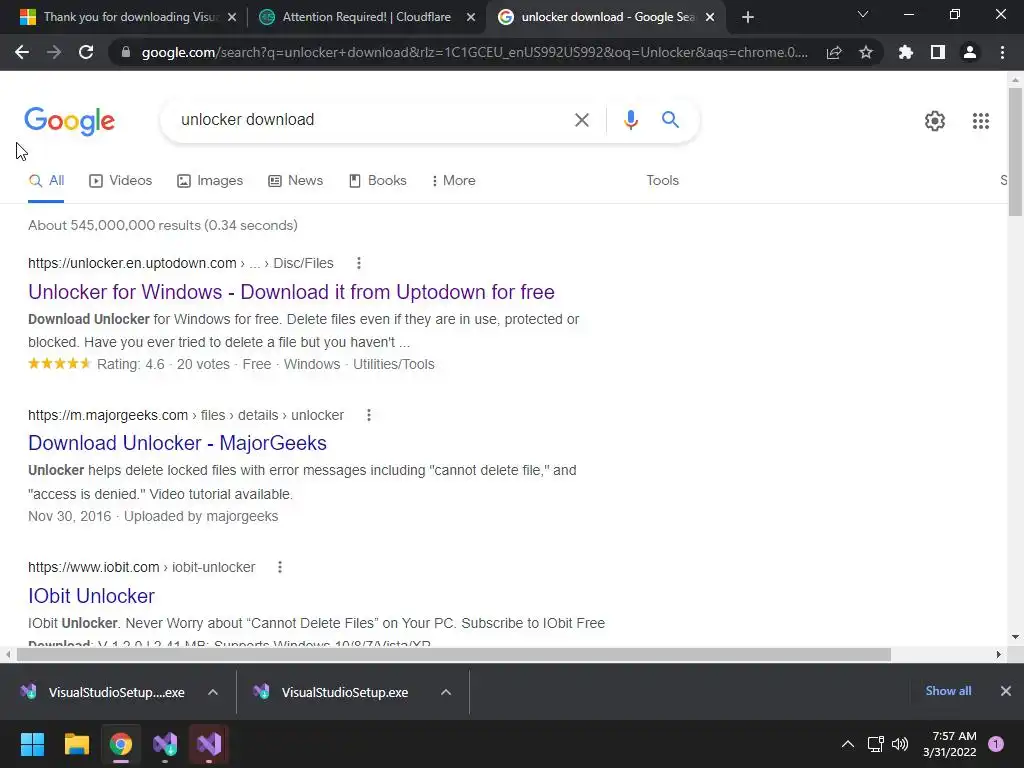Open Visual Studio Installer in the taskbar

[x=165, y=744]
